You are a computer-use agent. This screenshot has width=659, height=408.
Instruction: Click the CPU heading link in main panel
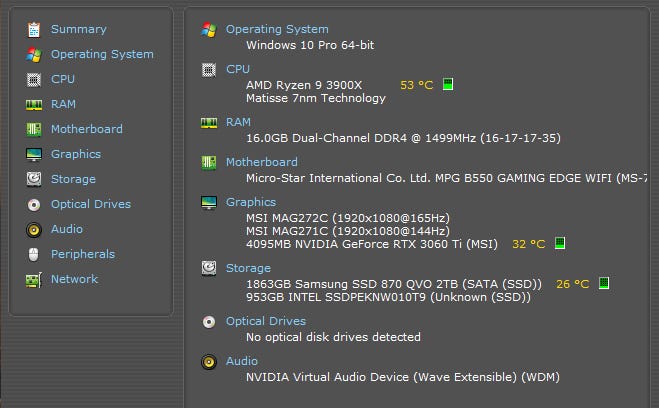tap(238, 69)
